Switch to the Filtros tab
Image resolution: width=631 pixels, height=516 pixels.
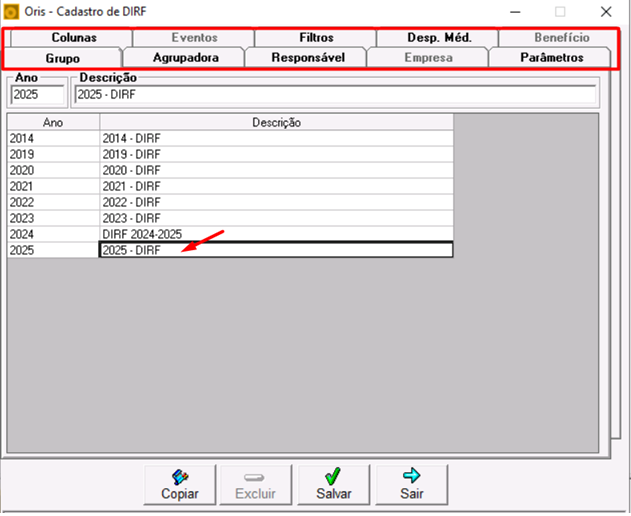316,38
